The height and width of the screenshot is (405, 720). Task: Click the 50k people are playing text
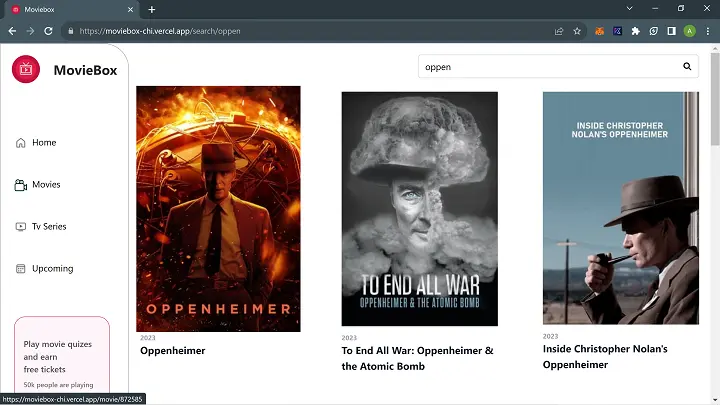click(58, 385)
